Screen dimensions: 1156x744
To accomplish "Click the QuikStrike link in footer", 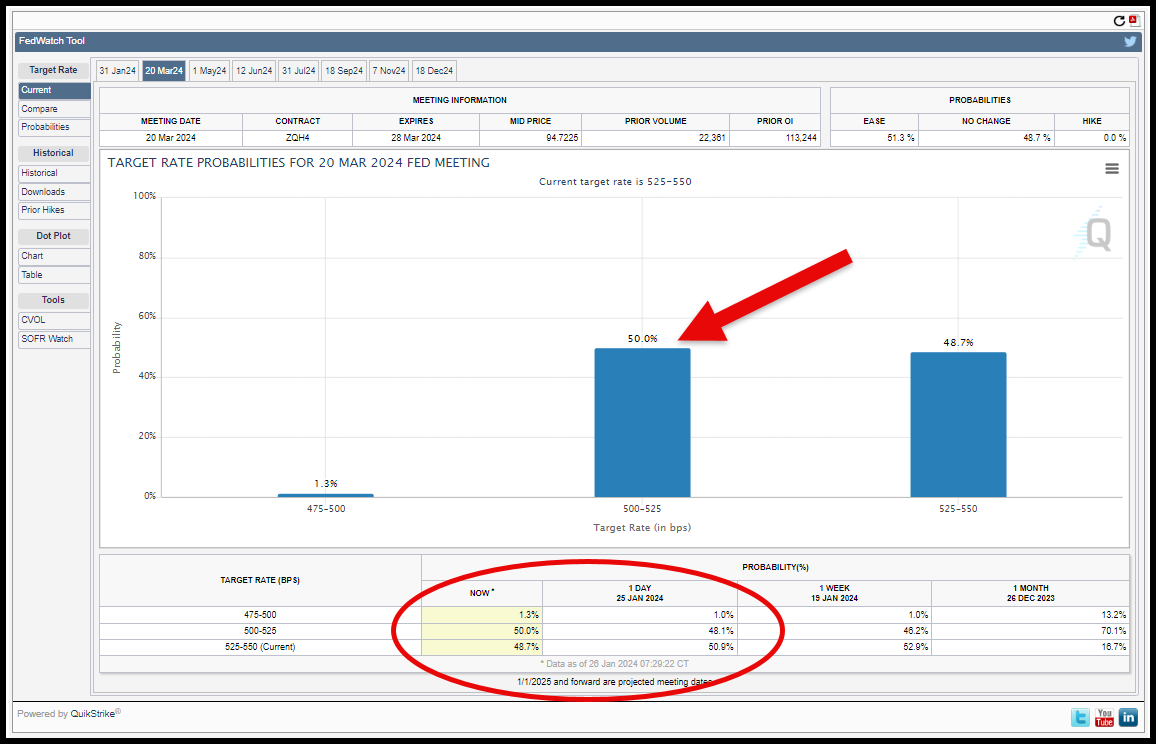I will (x=93, y=714).
